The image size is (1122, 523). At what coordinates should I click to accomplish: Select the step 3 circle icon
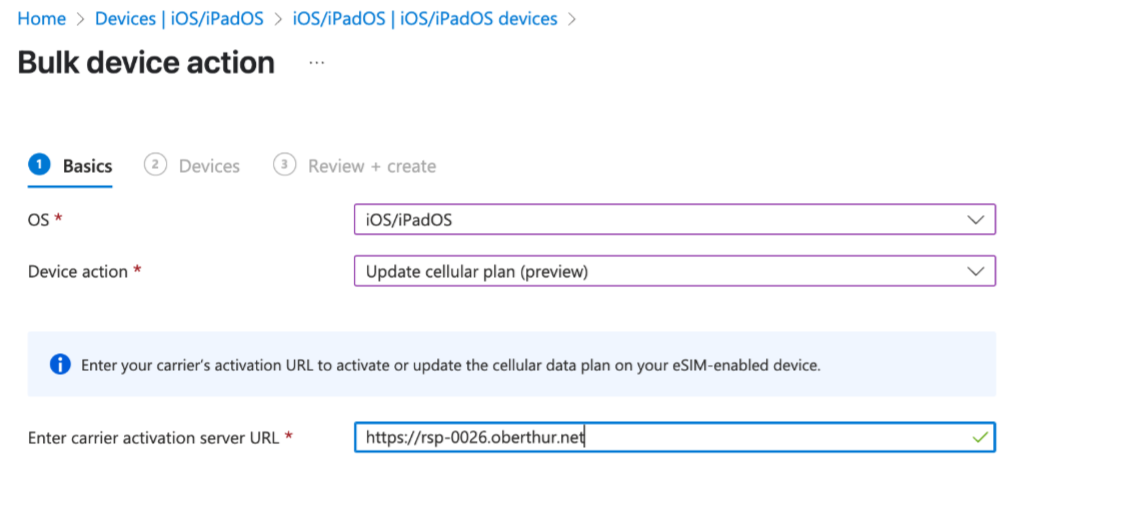tap(284, 165)
